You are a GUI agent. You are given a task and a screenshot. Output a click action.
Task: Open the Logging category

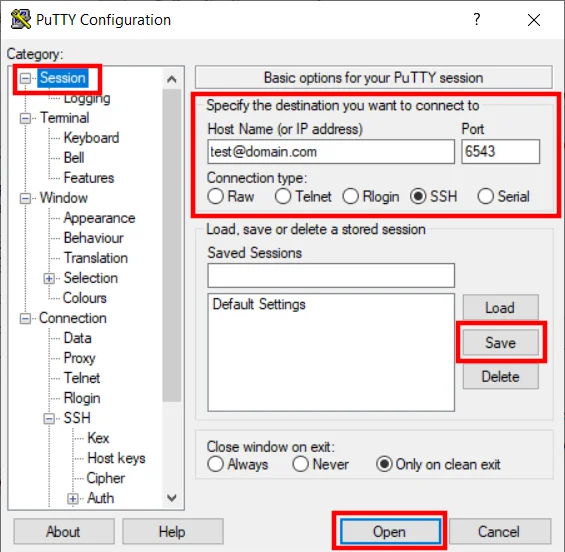pos(87,98)
